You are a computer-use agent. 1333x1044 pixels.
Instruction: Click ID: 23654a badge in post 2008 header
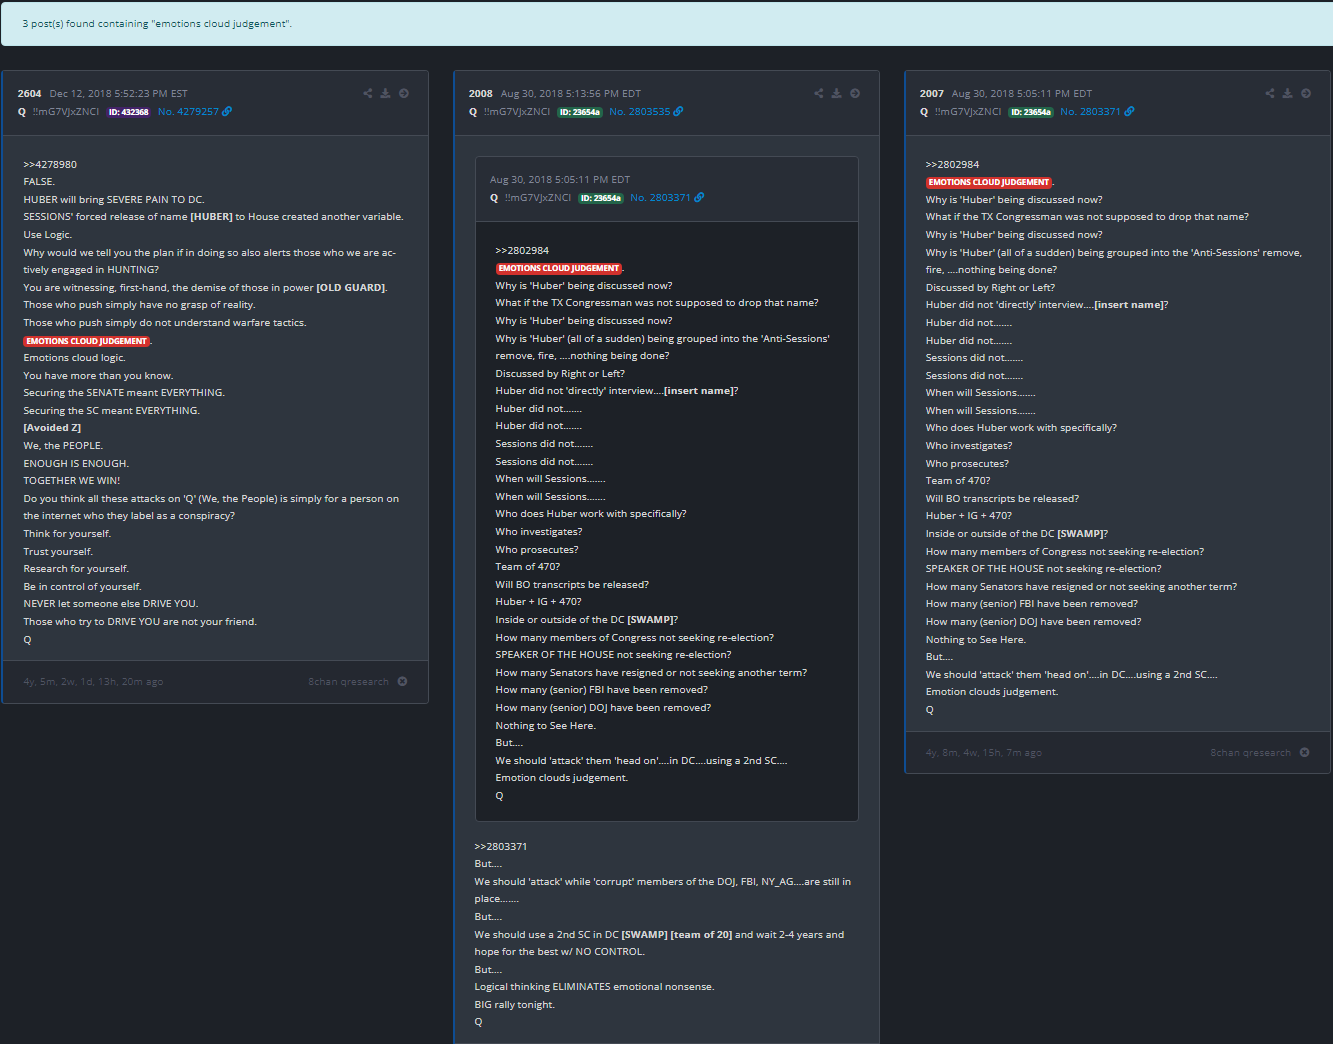pyautogui.click(x=580, y=112)
